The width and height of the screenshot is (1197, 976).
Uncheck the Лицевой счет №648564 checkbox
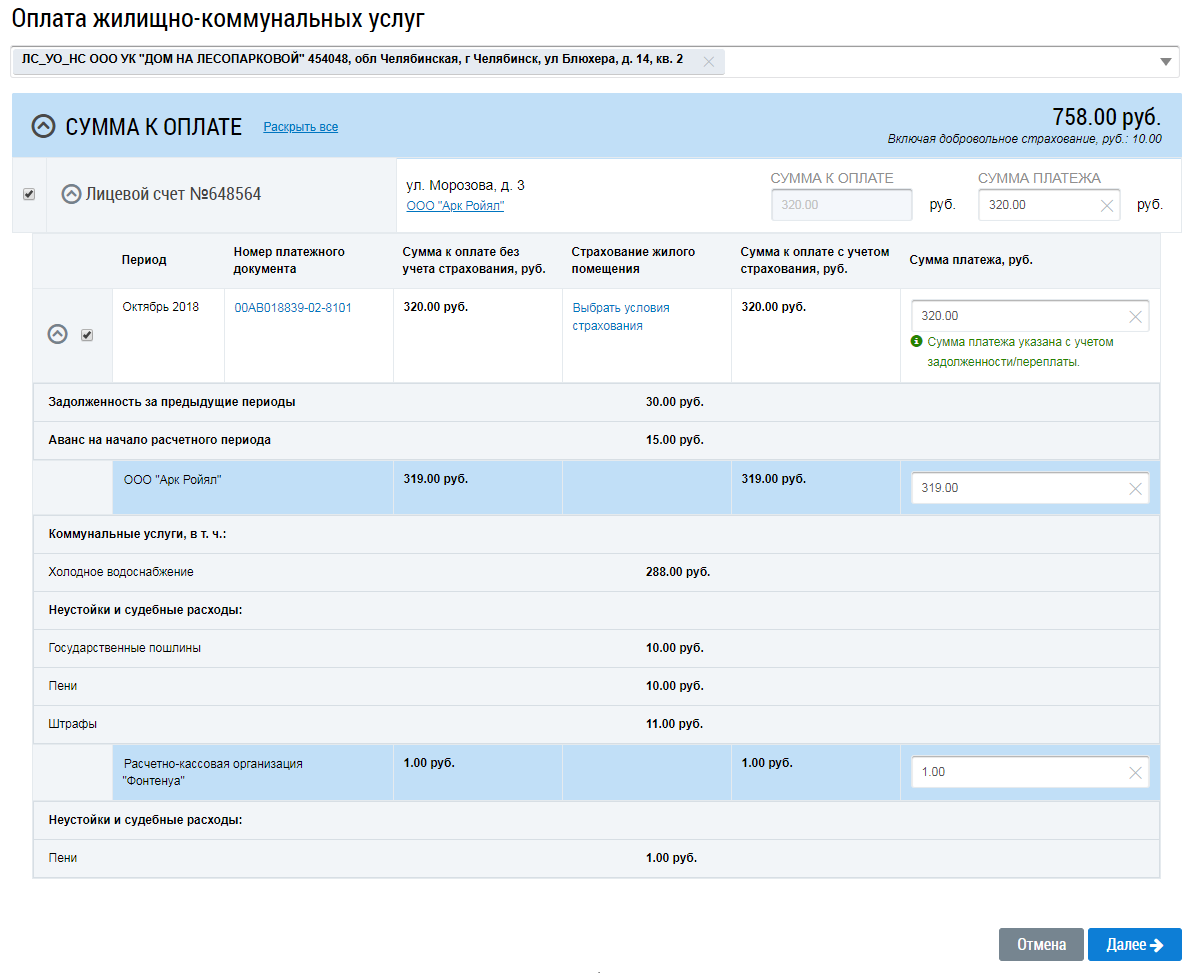click(x=29, y=194)
